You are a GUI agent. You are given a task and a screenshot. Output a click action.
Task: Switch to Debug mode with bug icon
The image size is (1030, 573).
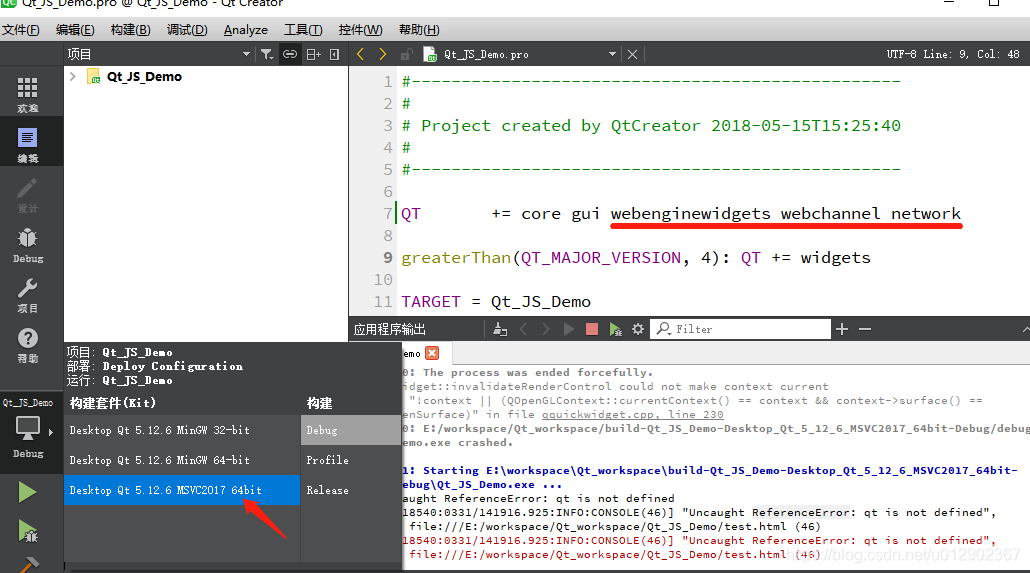pyautogui.click(x=28, y=244)
